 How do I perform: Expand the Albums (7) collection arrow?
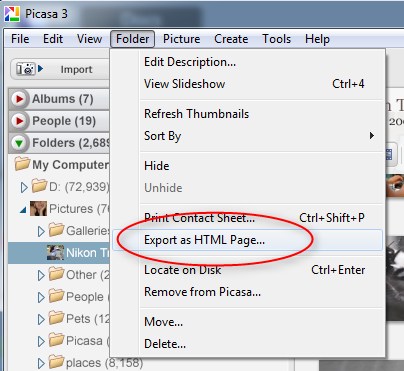19,99
